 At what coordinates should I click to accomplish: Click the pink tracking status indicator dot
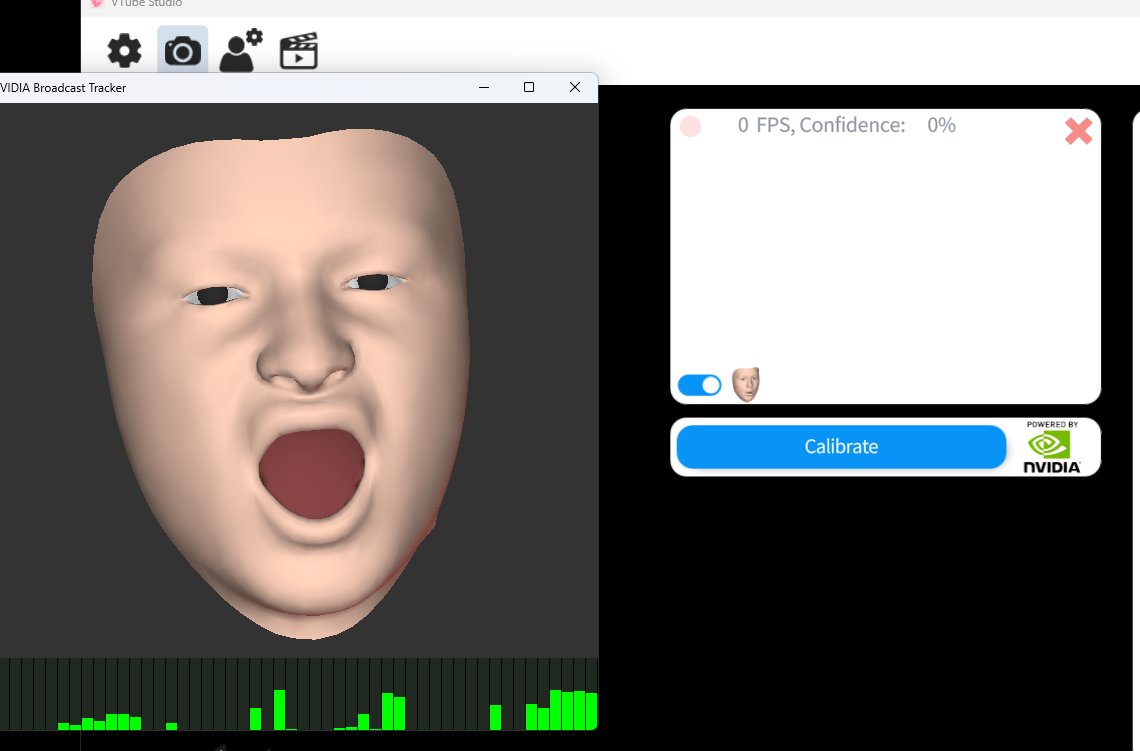(690, 126)
